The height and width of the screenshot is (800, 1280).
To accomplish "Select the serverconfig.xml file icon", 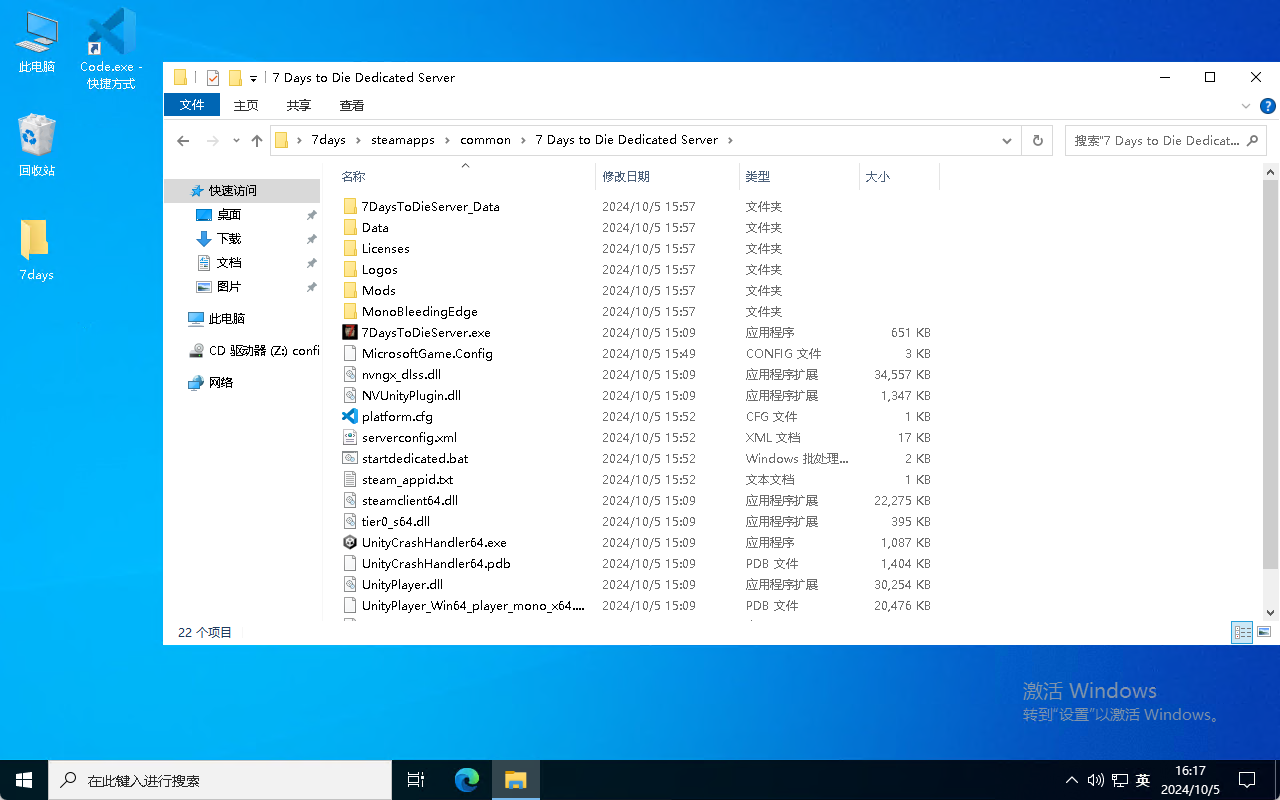I will coord(350,437).
